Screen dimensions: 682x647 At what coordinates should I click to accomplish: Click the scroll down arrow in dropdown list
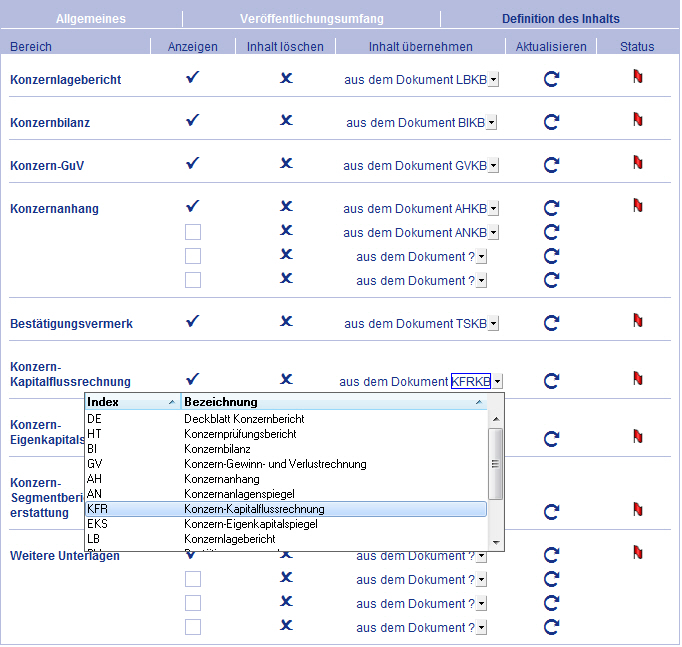(495, 543)
